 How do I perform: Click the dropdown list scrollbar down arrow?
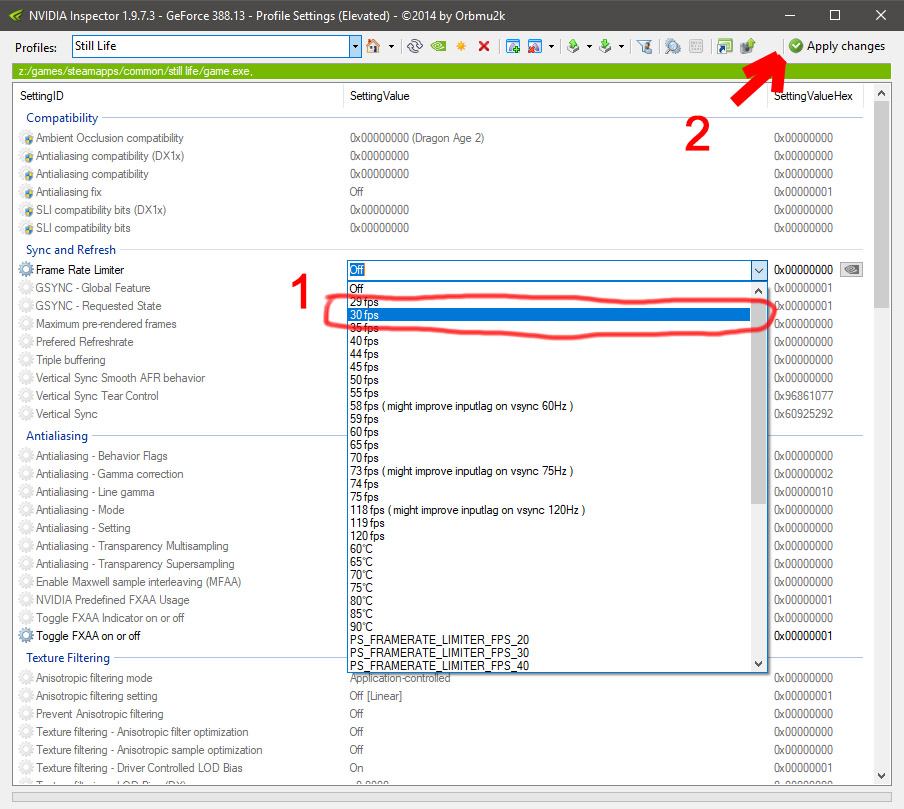pos(759,664)
